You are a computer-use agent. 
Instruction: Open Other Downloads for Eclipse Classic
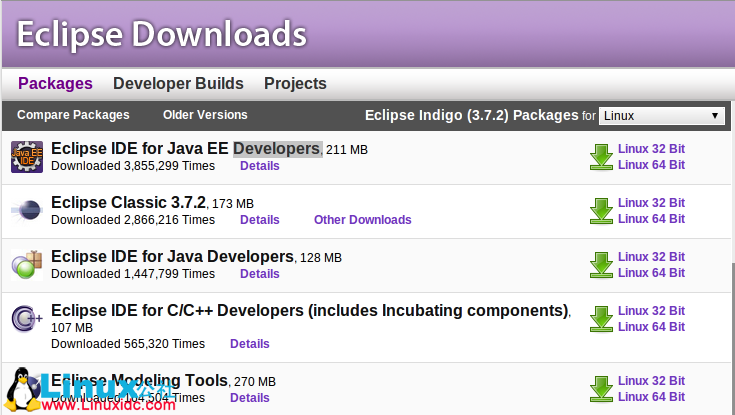[362, 219]
